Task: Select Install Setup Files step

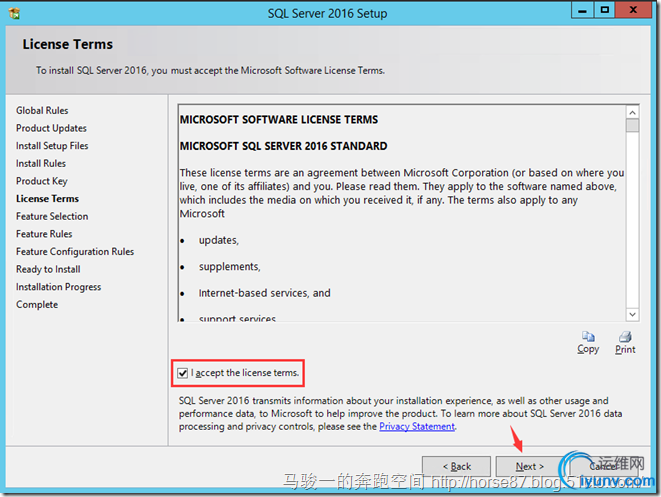Action: [52, 146]
